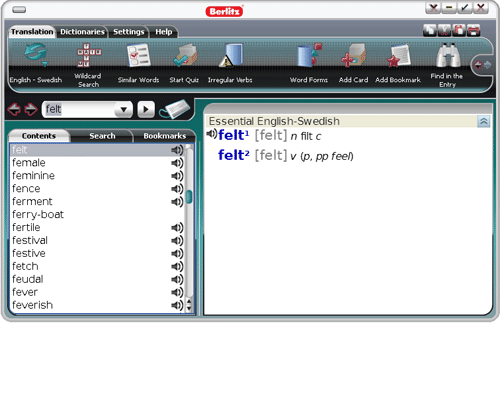Click the pill-shaped menu button in title bar
500x405 pixels.
pos(19,10)
